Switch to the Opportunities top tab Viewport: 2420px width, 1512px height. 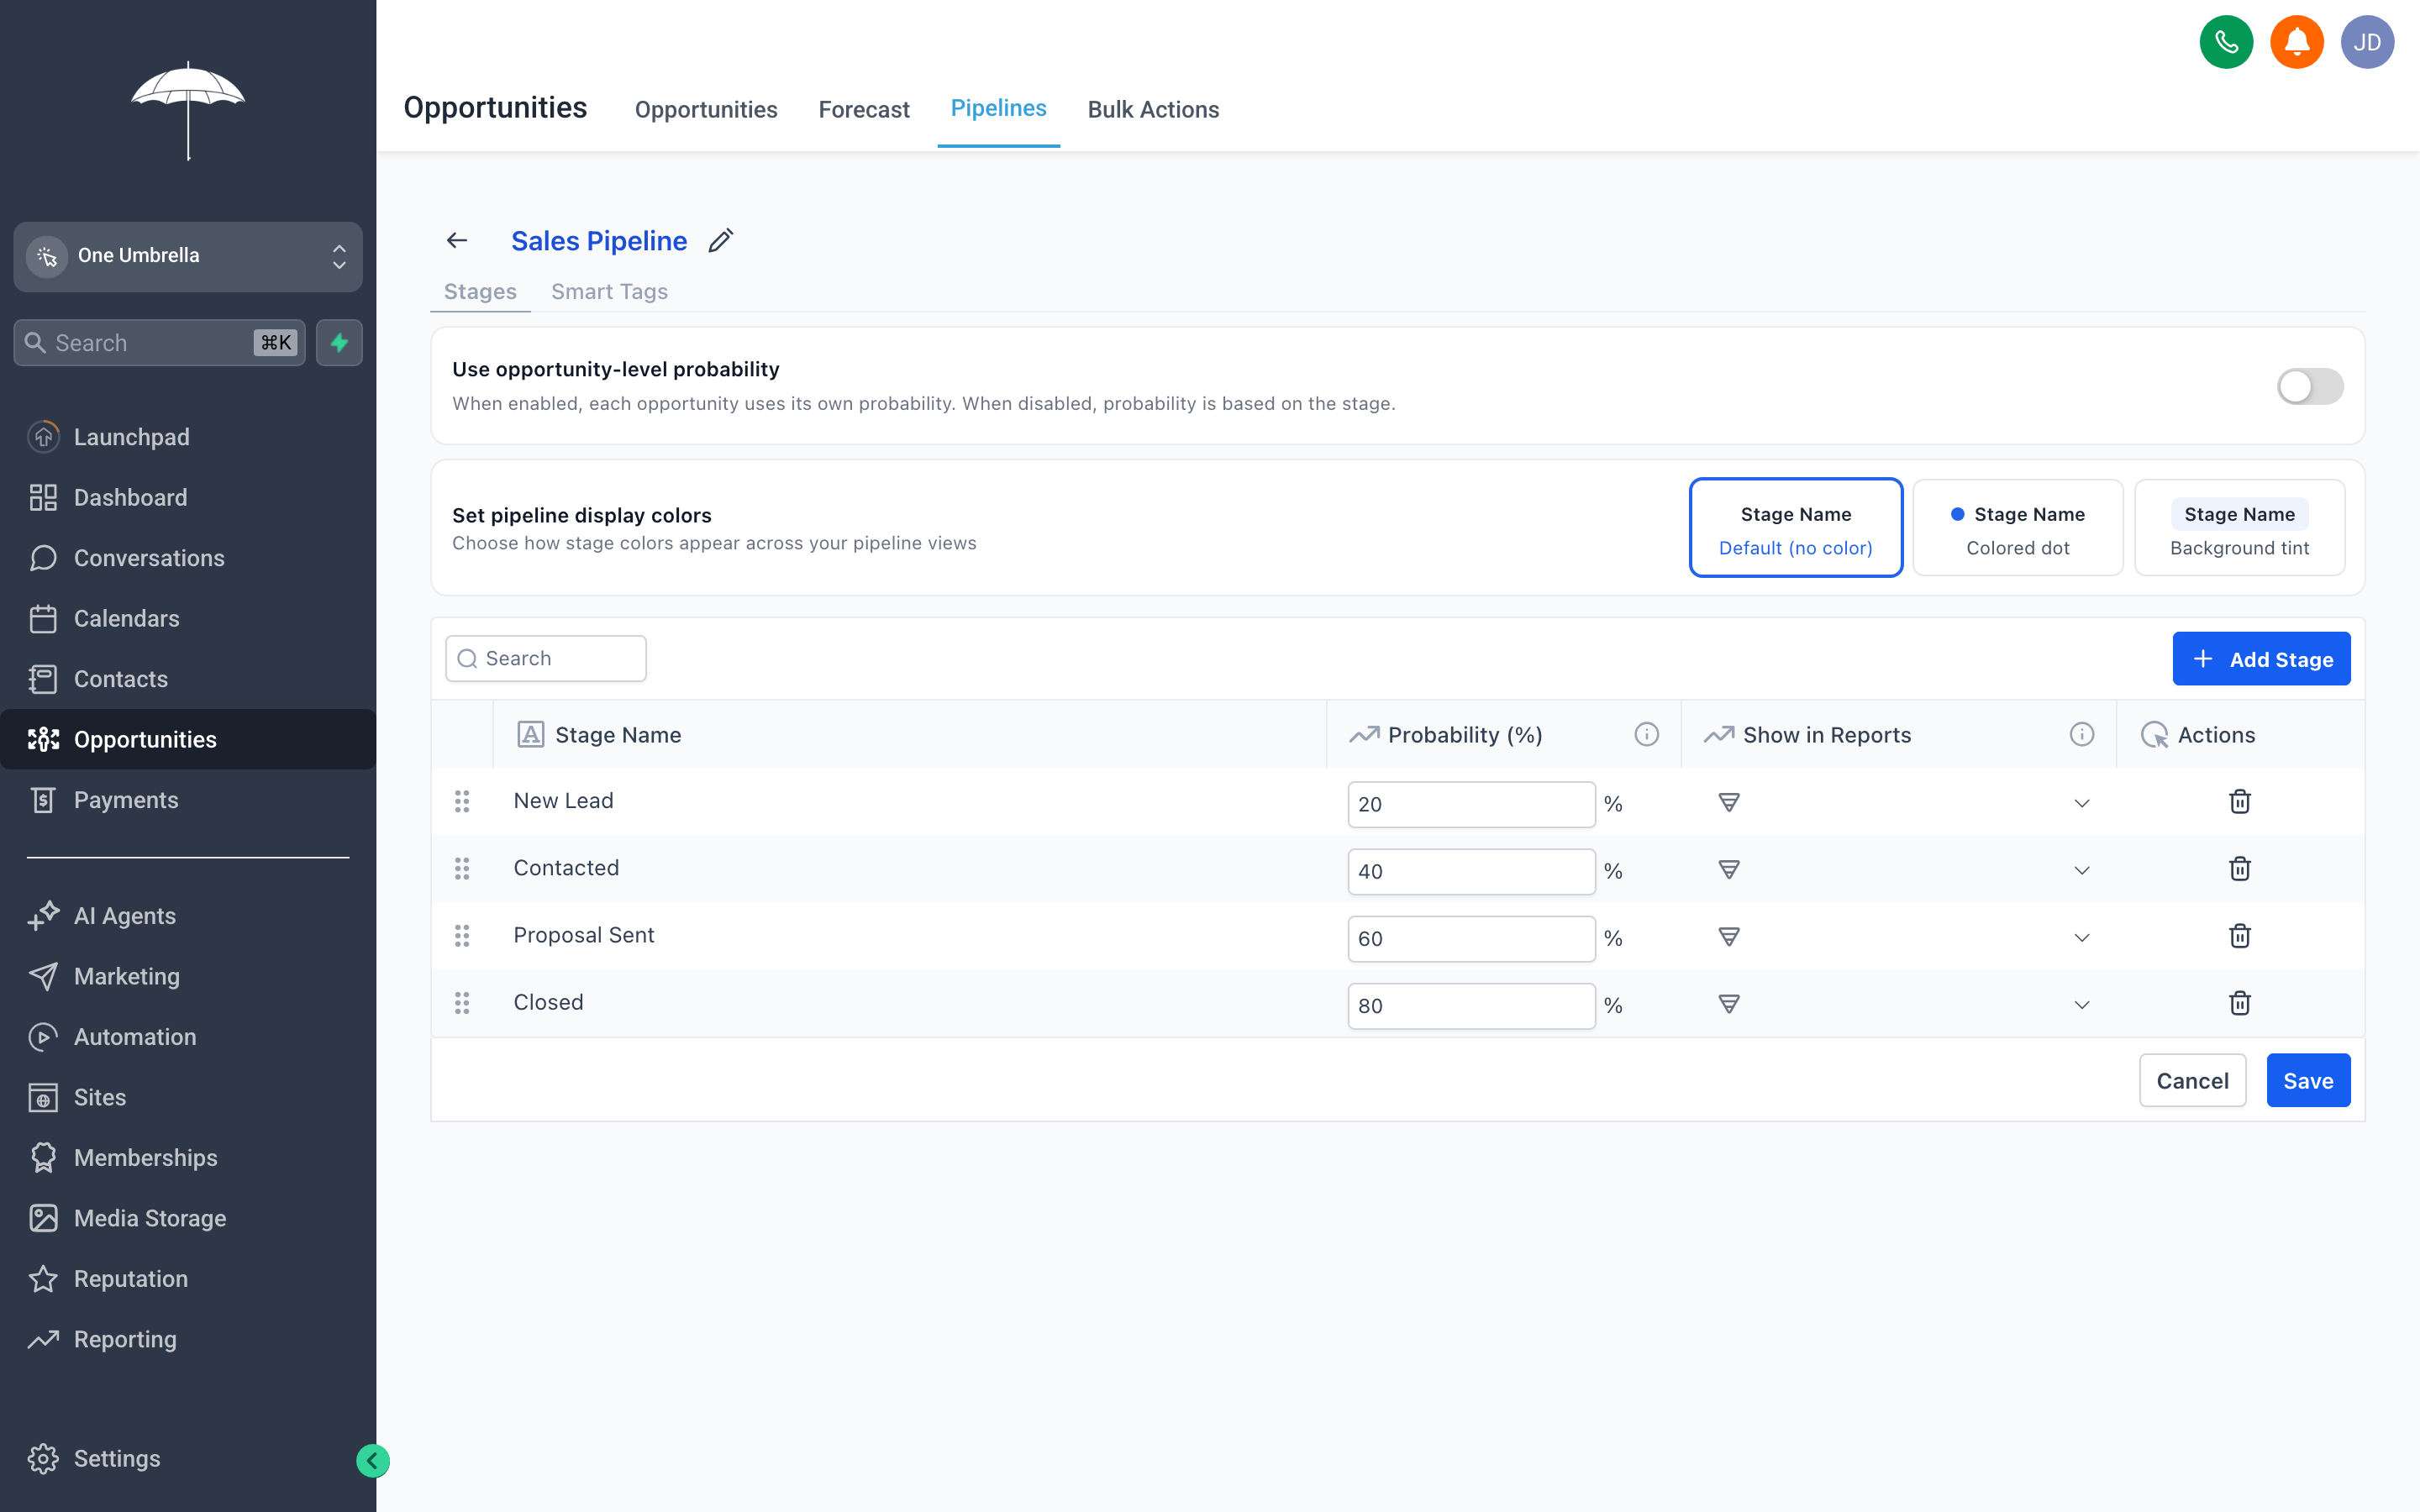706,109
